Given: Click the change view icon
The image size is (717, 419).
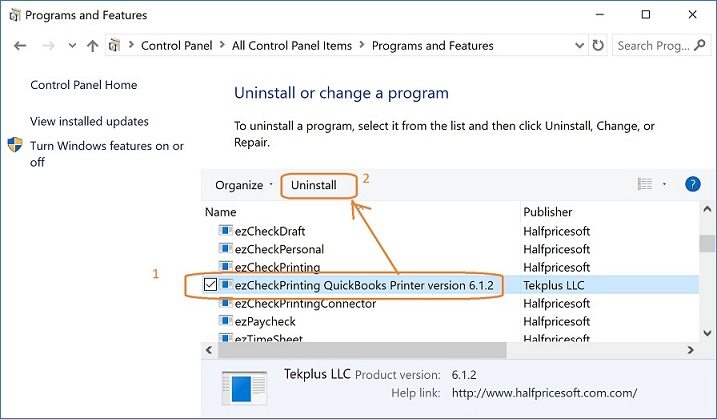Looking at the screenshot, I should [645, 184].
